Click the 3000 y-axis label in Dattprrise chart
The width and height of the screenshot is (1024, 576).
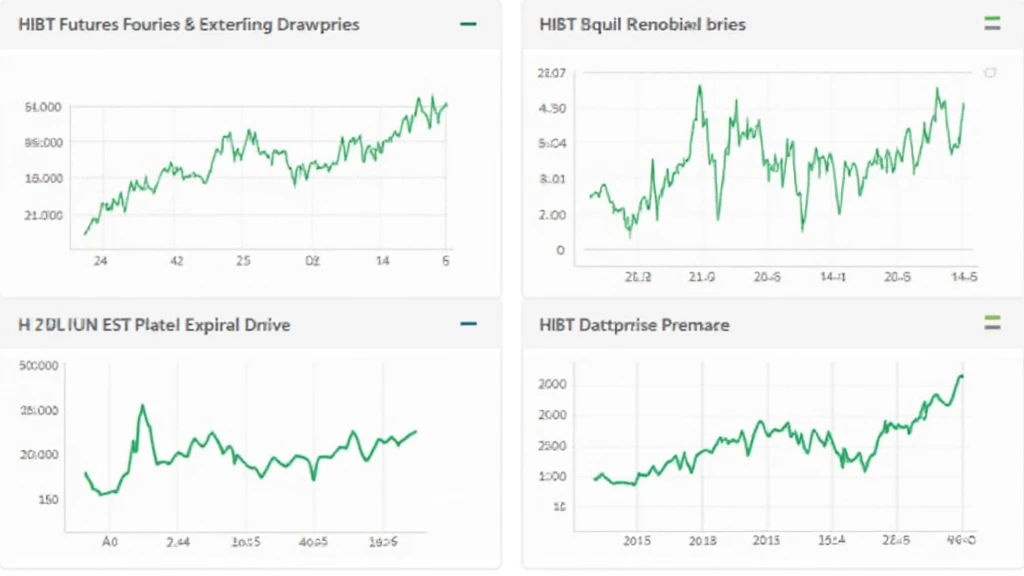coord(552,384)
